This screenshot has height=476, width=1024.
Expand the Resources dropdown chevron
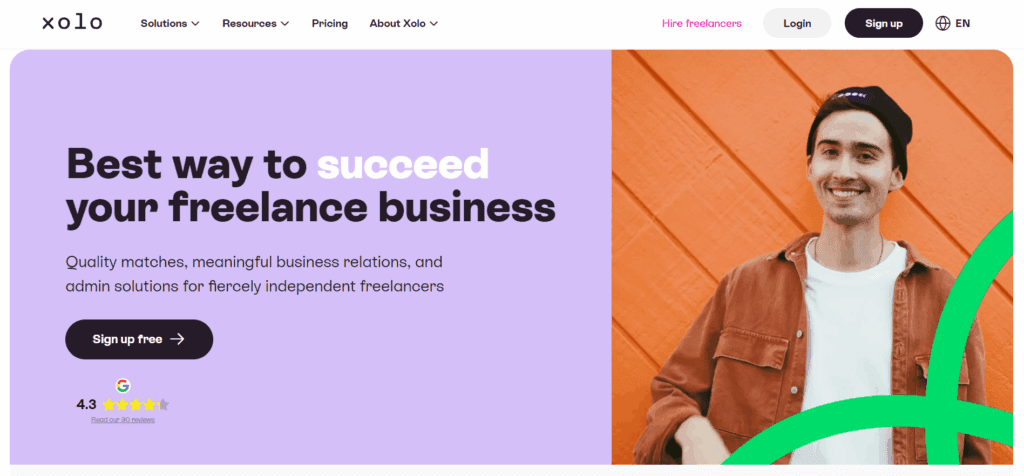point(285,23)
